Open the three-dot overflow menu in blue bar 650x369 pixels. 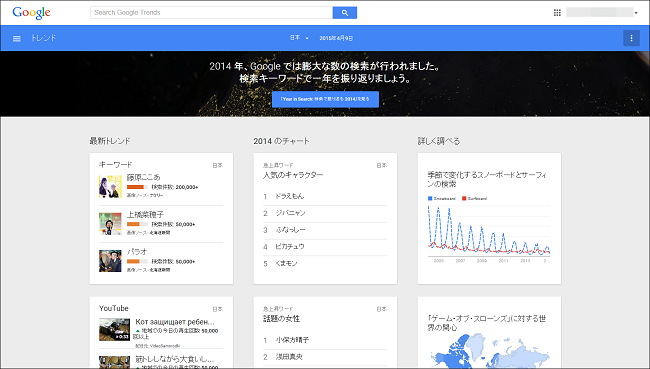pos(631,38)
